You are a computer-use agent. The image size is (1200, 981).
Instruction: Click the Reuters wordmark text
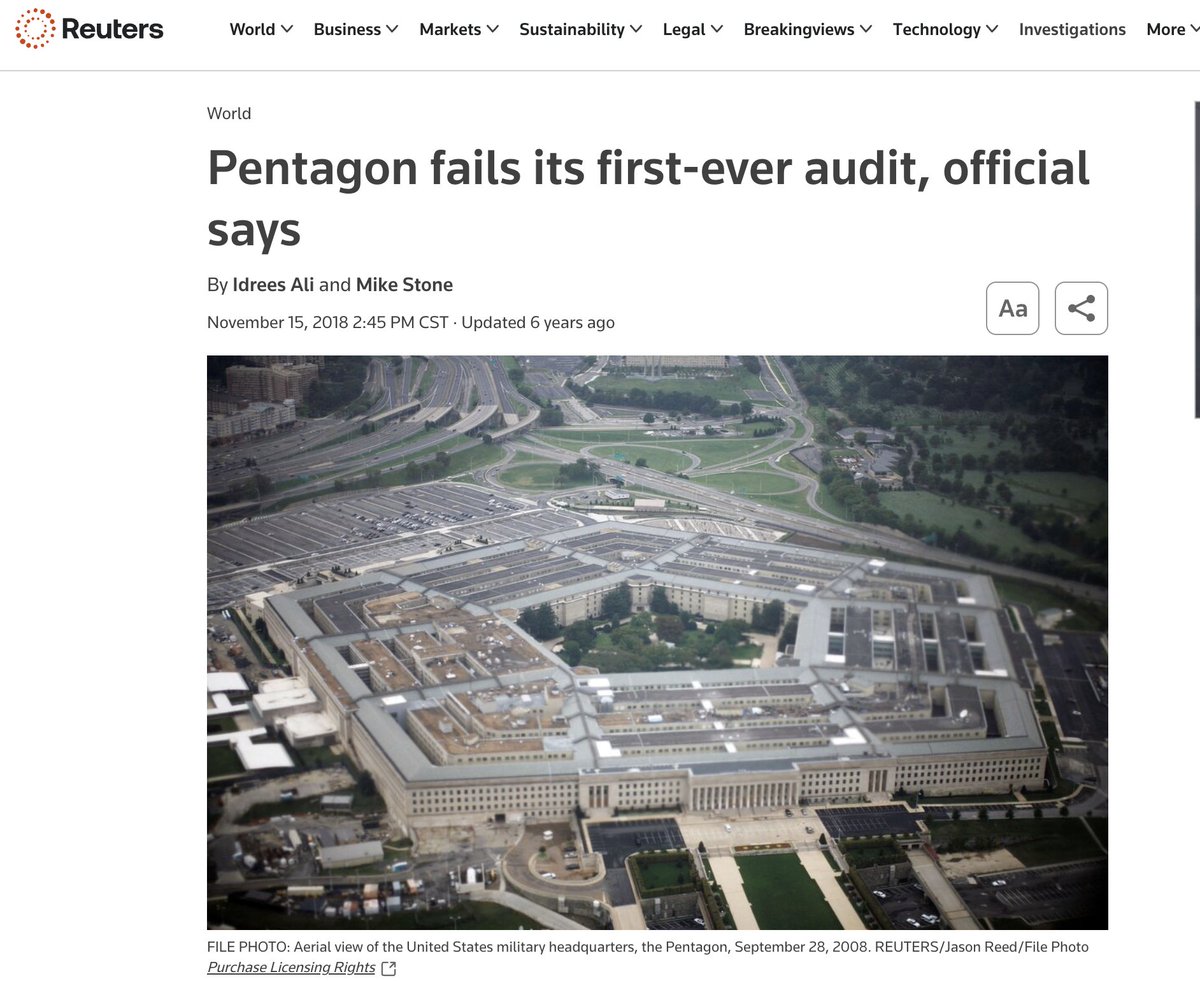pos(112,29)
